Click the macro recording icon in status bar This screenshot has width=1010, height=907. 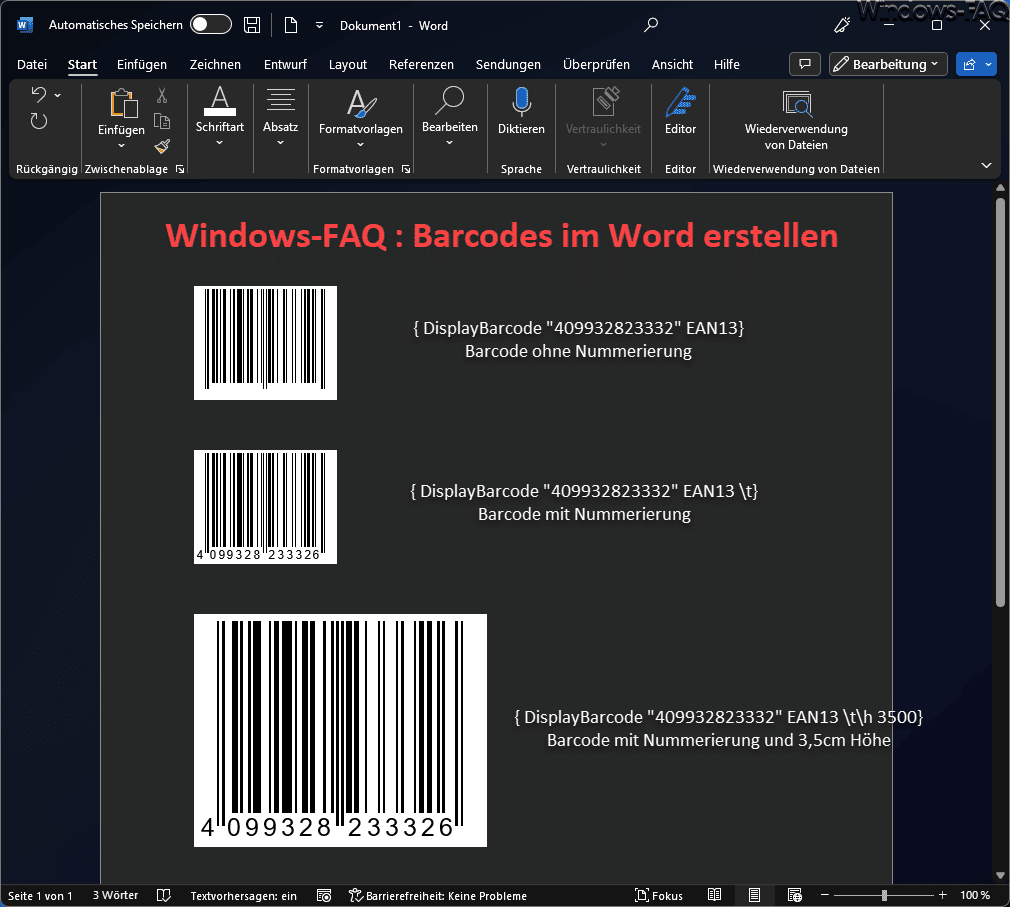pyautogui.click(x=324, y=896)
